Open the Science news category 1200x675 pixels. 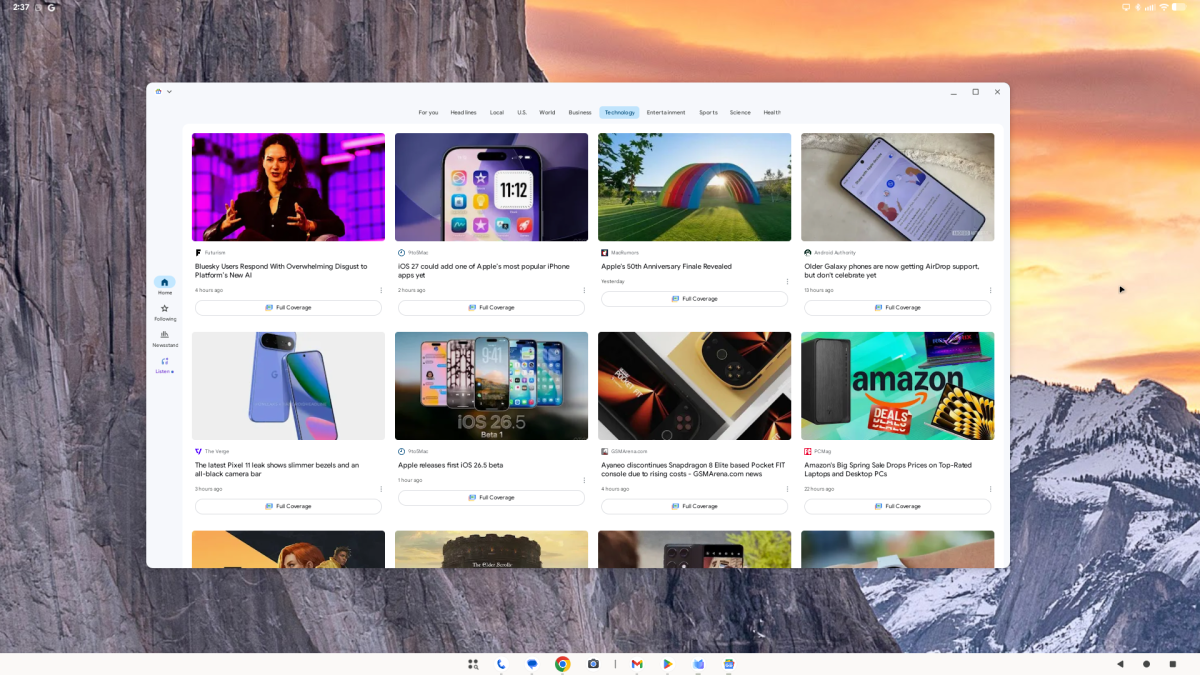pos(740,112)
